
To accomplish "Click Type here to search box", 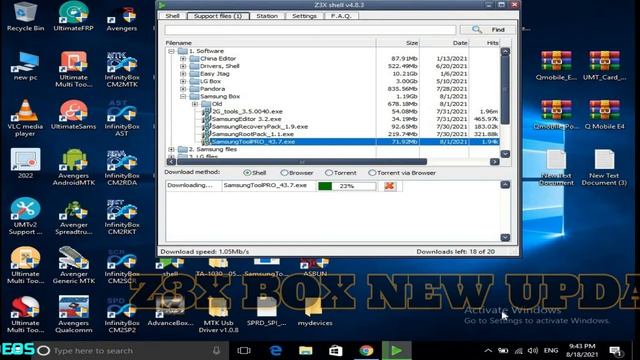I will click(131, 351).
